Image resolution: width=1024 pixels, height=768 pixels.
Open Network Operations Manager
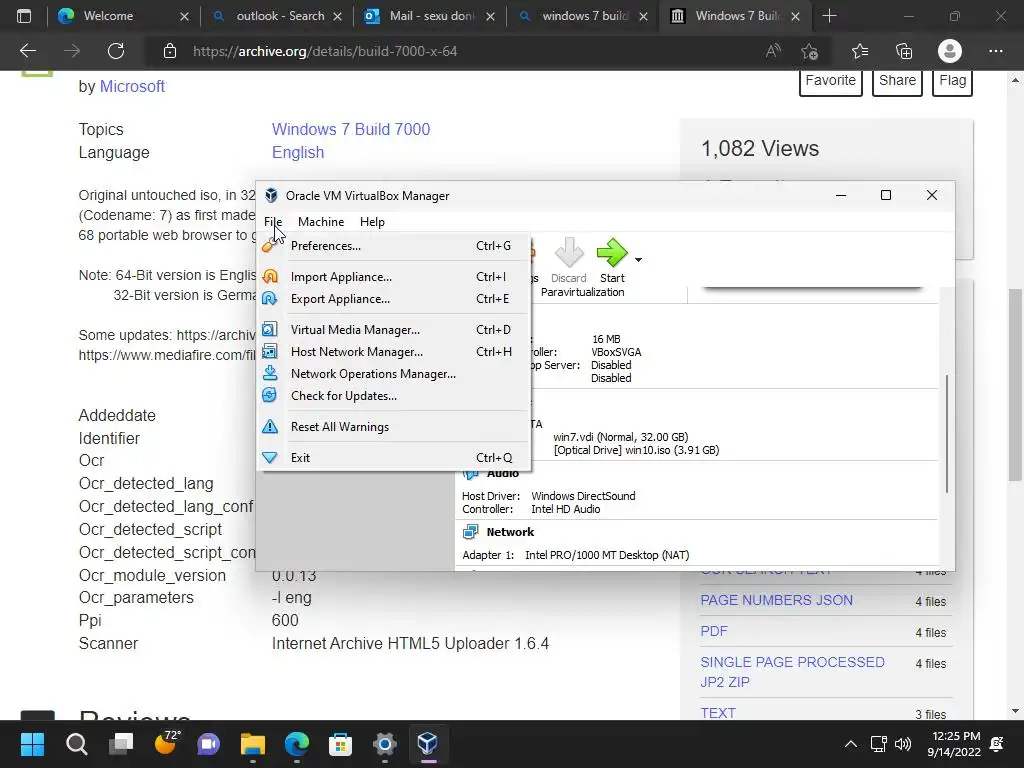pyautogui.click(x=394, y=374)
